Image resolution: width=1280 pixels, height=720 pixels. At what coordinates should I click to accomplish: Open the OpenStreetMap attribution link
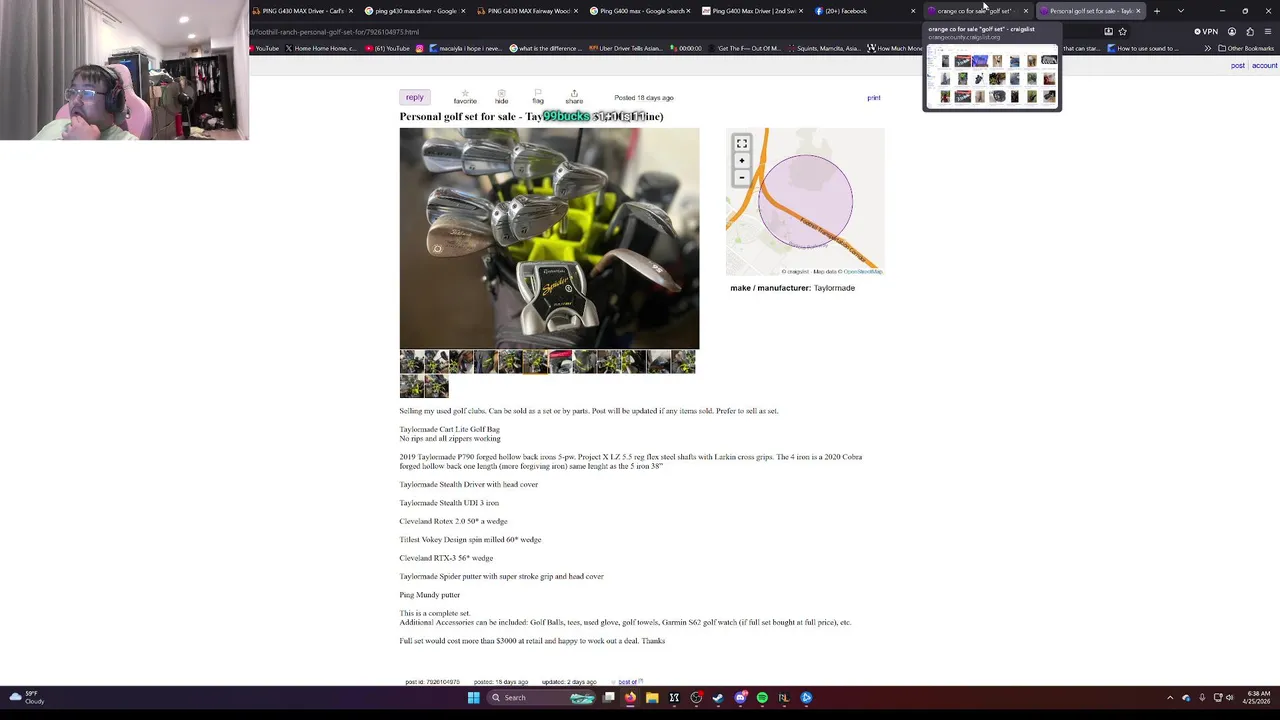click(x=862, y=272)
